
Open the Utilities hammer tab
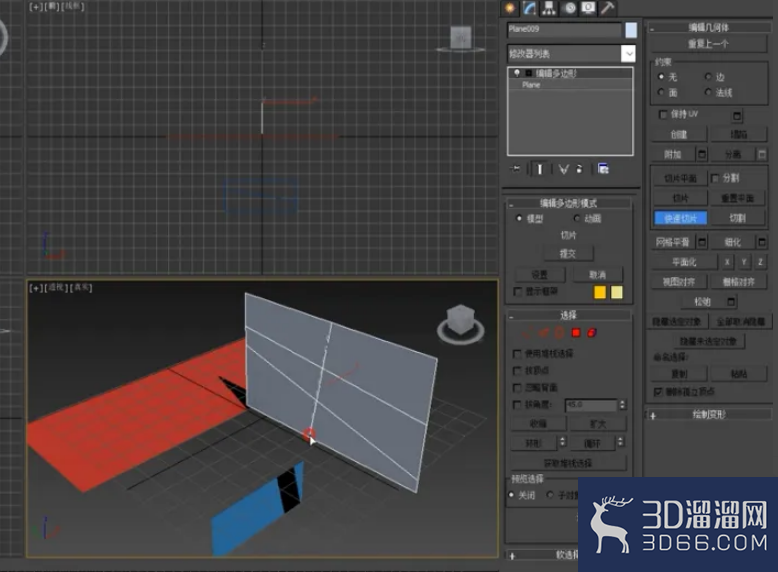[608, 8]
